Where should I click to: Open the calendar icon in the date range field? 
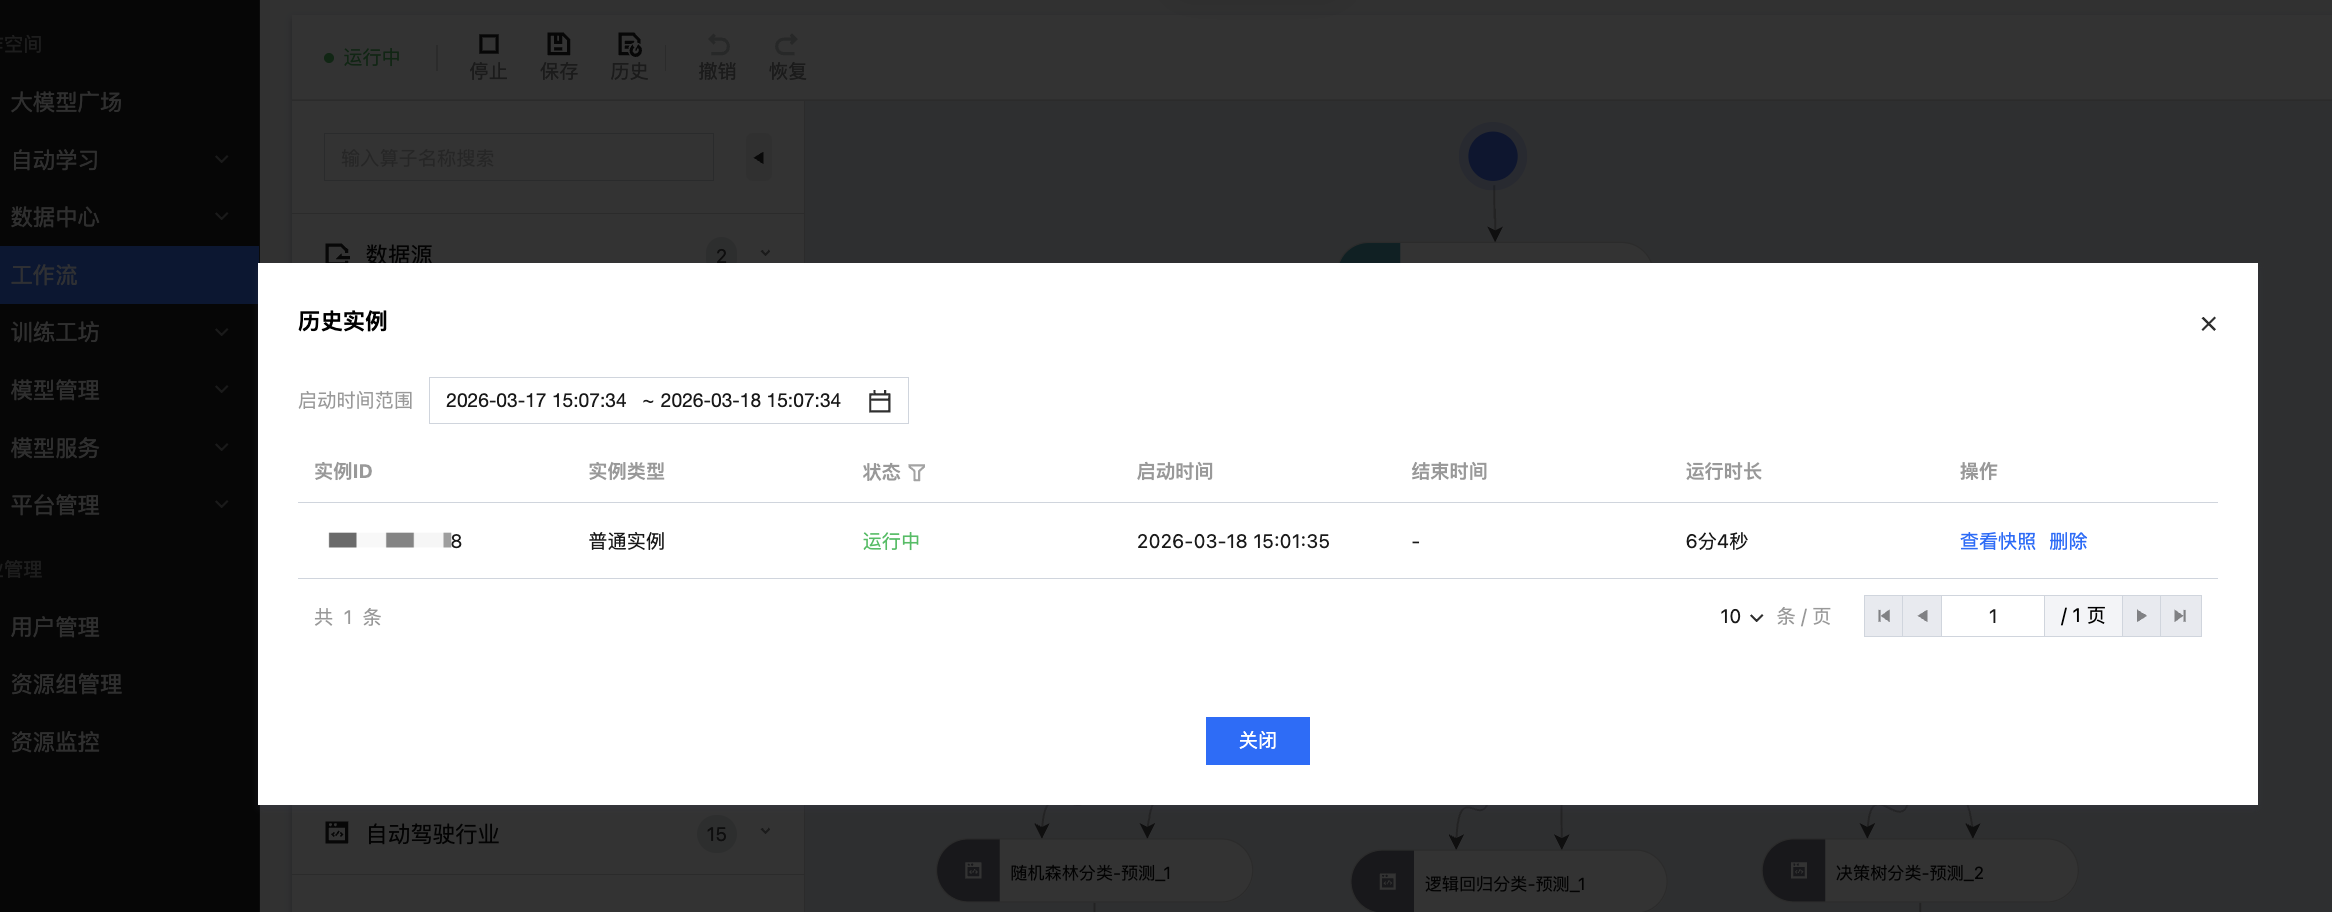coord(879,401)
